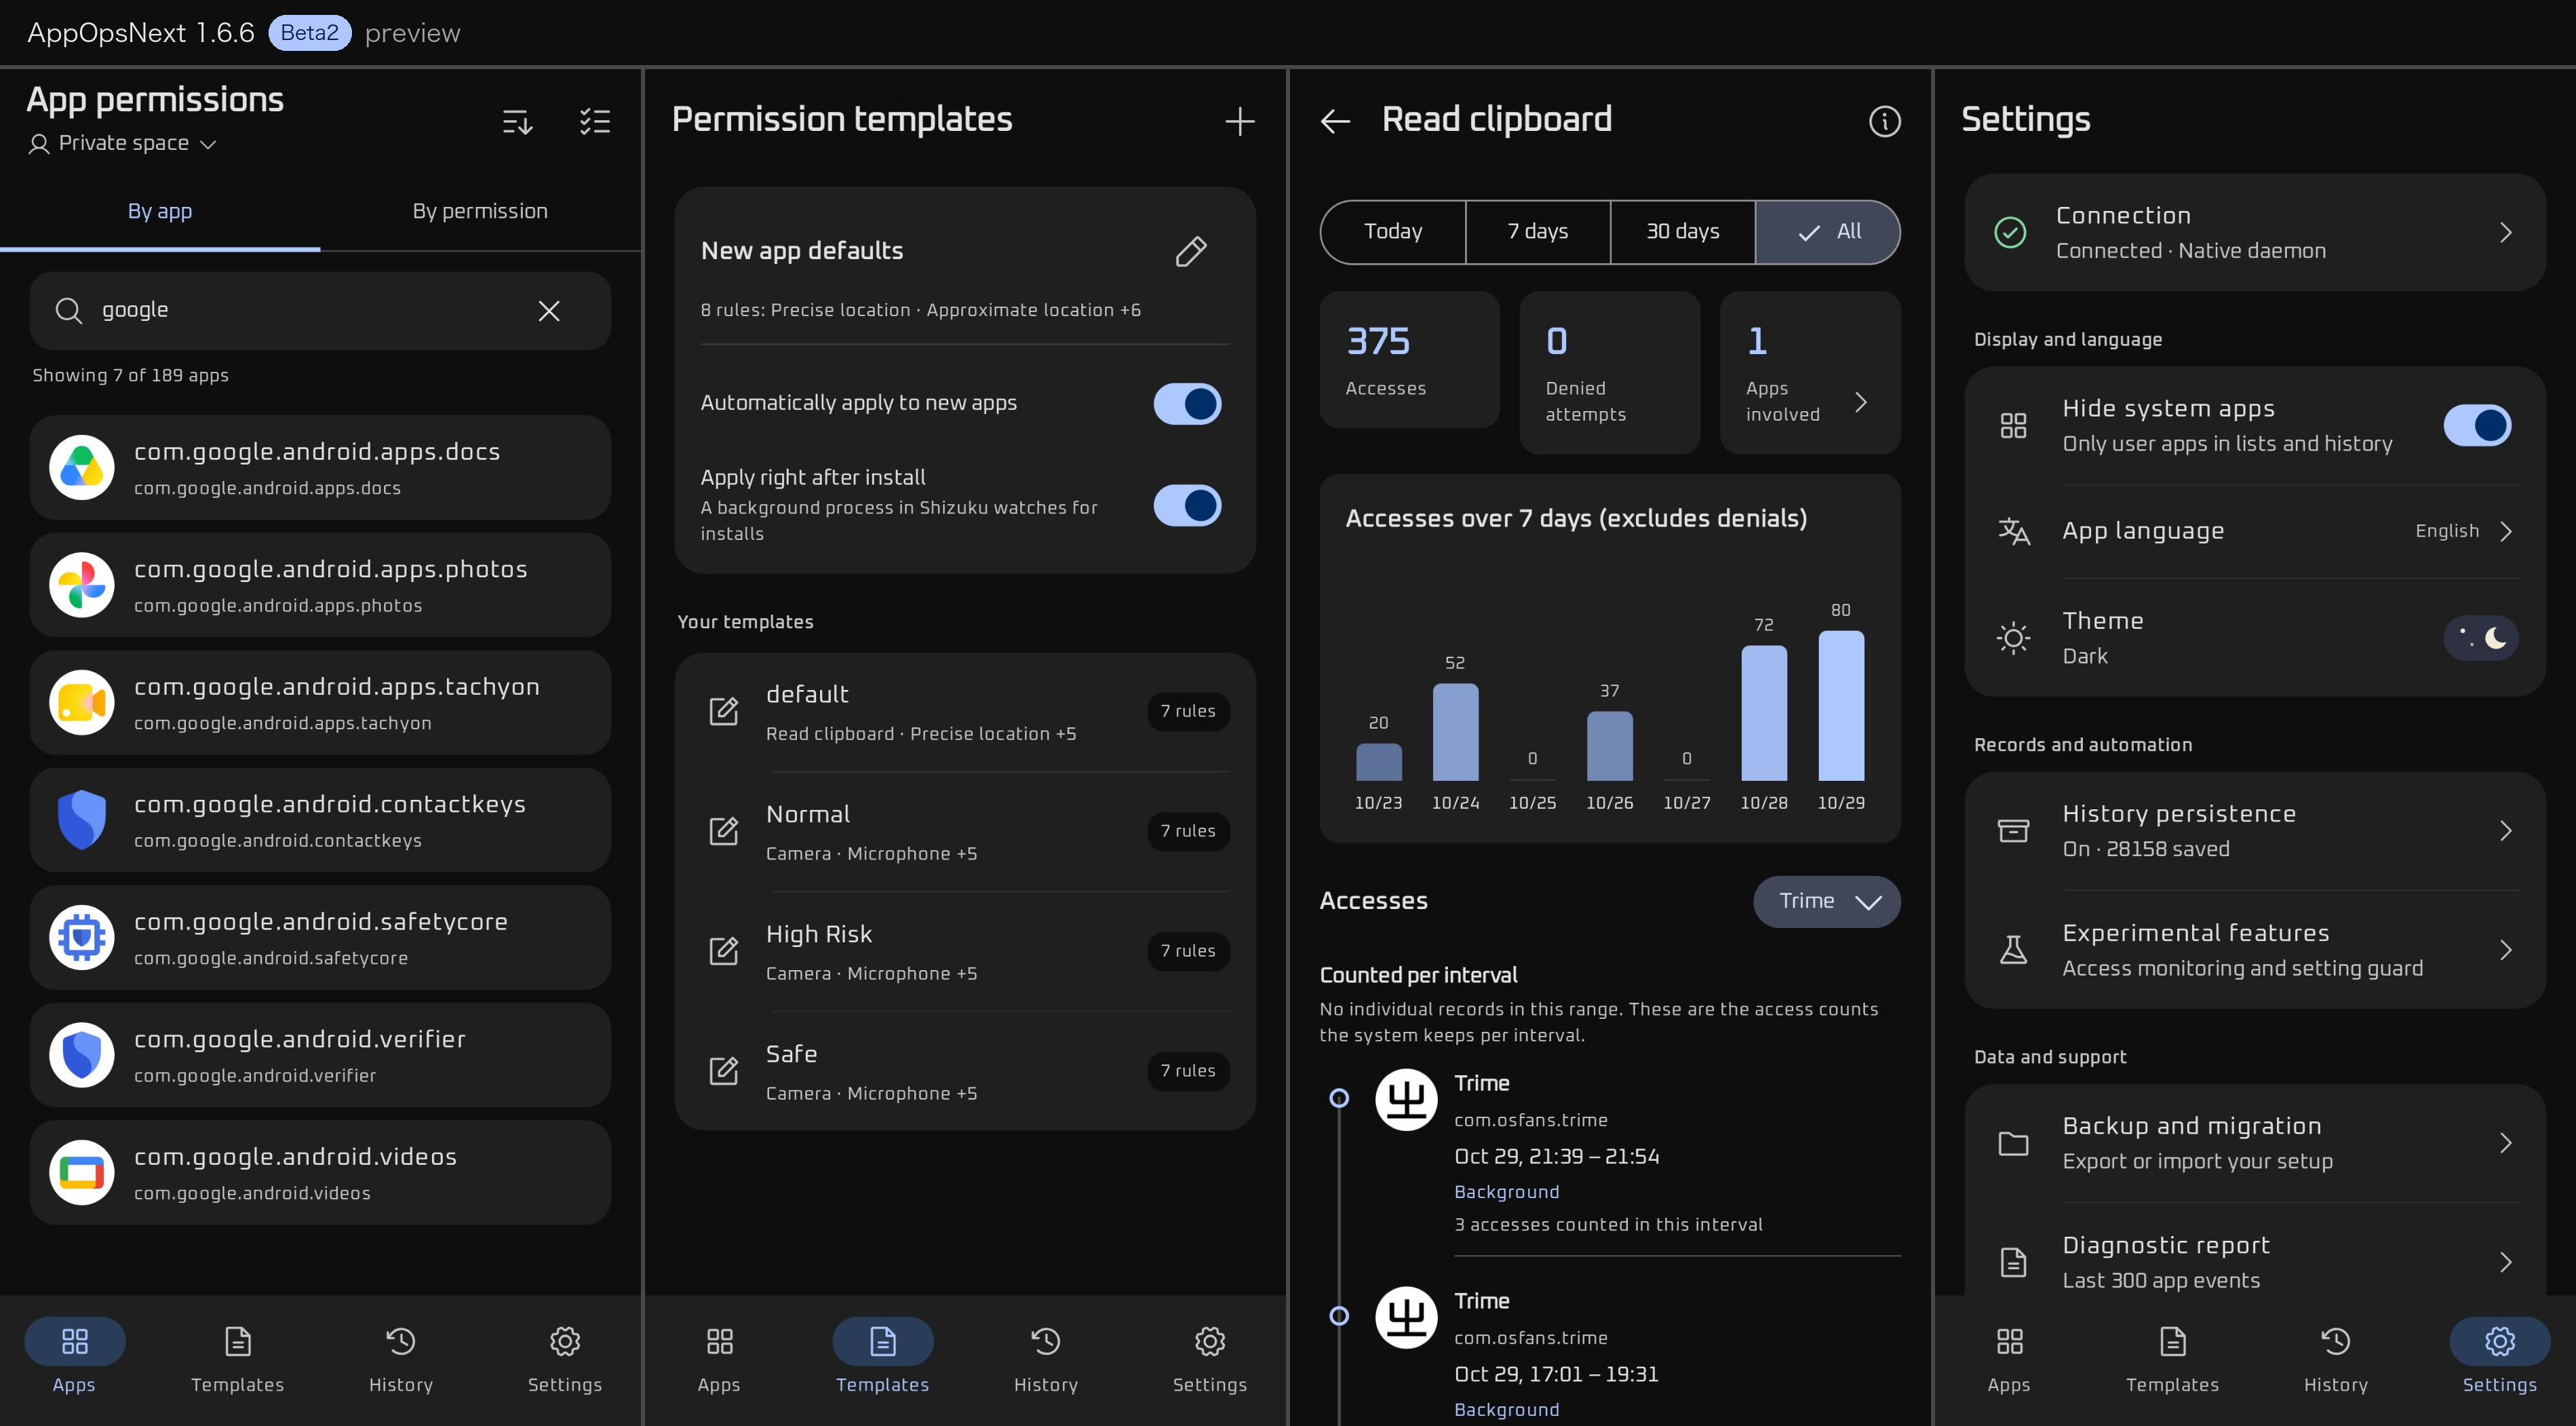
Task: Switch to By permission tab
Action: pos(480,212)
